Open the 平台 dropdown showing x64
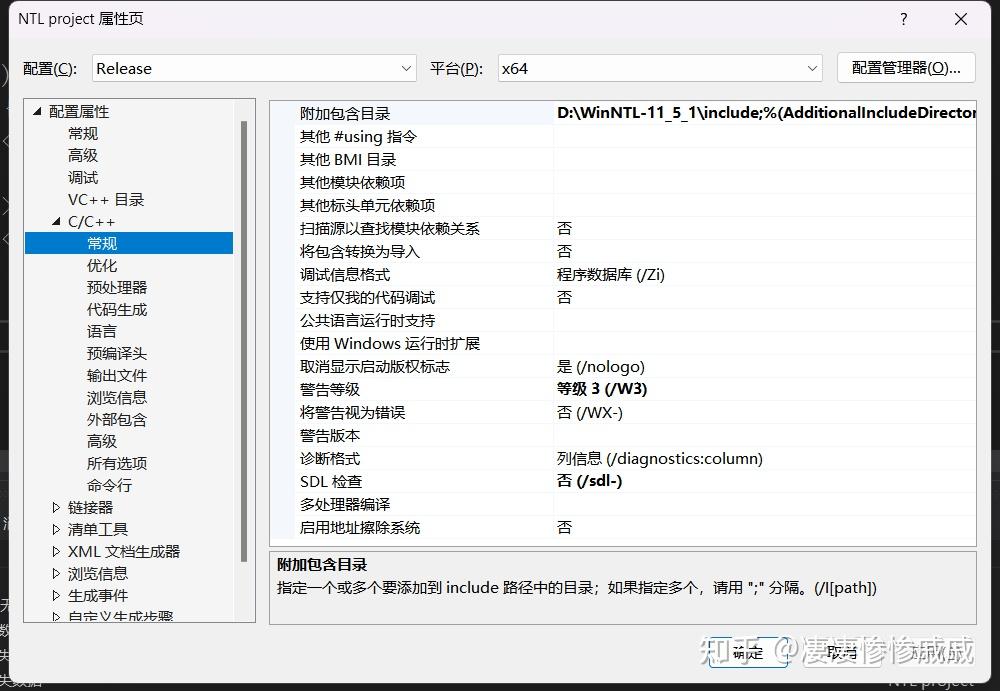Screen dimensions: 1000x691 point(660,68)
